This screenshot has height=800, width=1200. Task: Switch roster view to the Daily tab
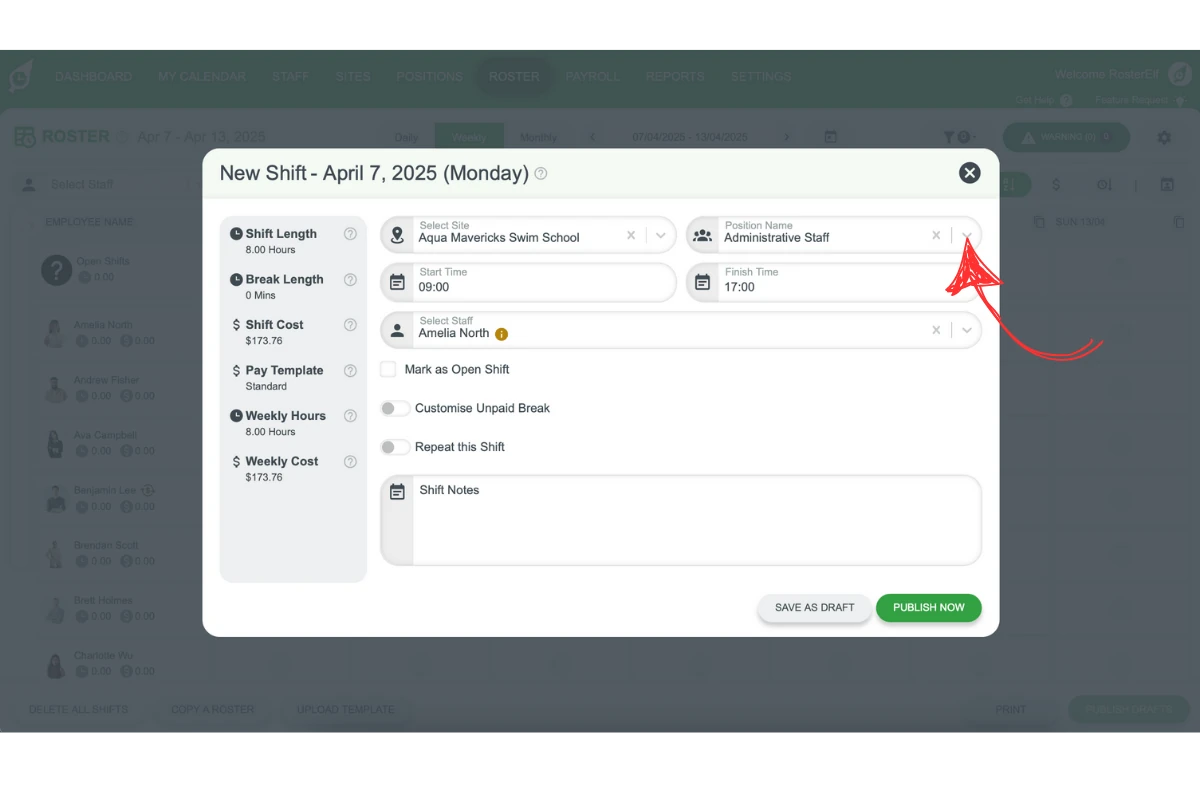pyautogui.click(x=407, y=138)
